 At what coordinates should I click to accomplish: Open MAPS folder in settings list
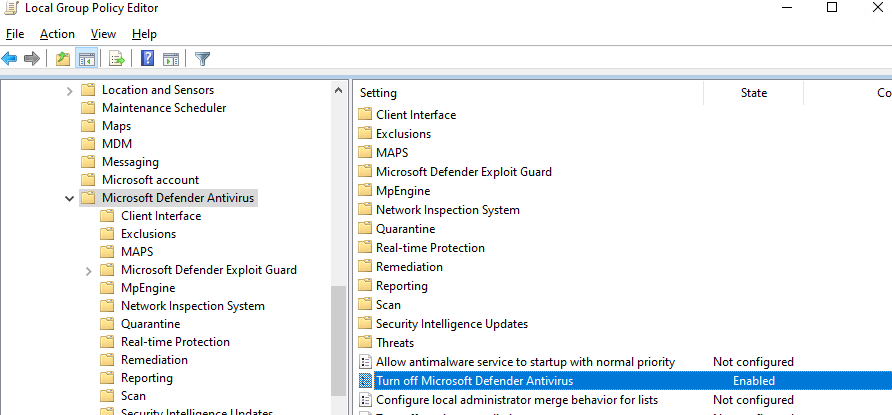pos(392,153)
